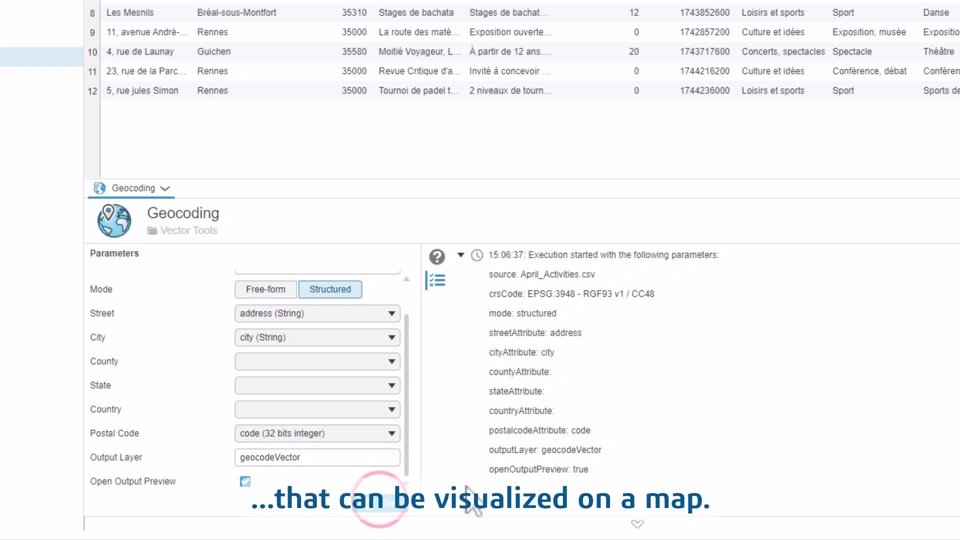Select row number 9 header

click(x=92, y=32)
